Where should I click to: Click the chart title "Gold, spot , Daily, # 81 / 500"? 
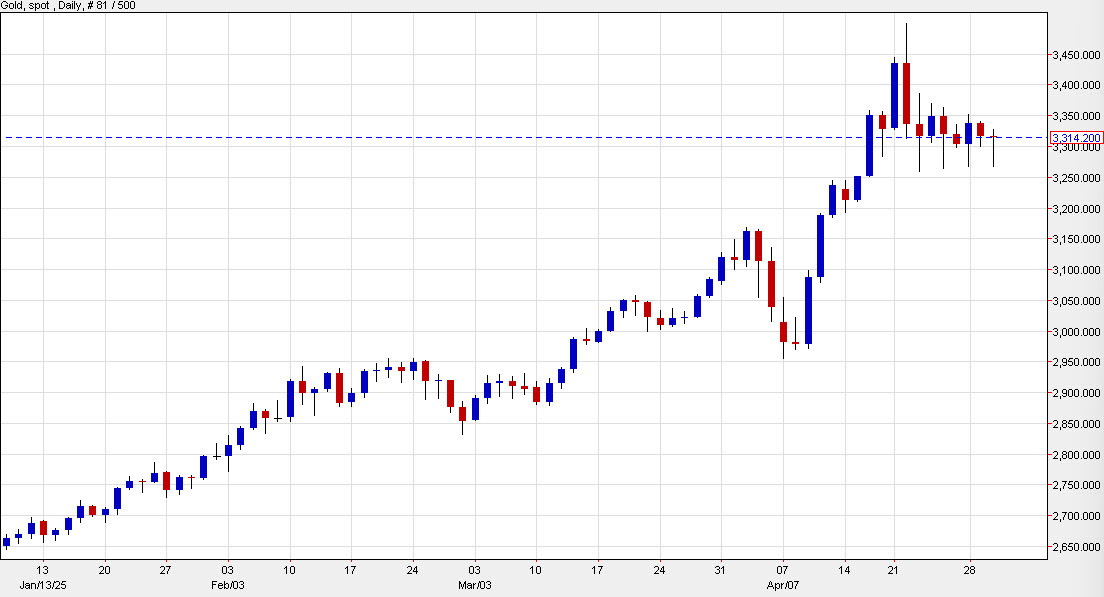click(68, 6)
